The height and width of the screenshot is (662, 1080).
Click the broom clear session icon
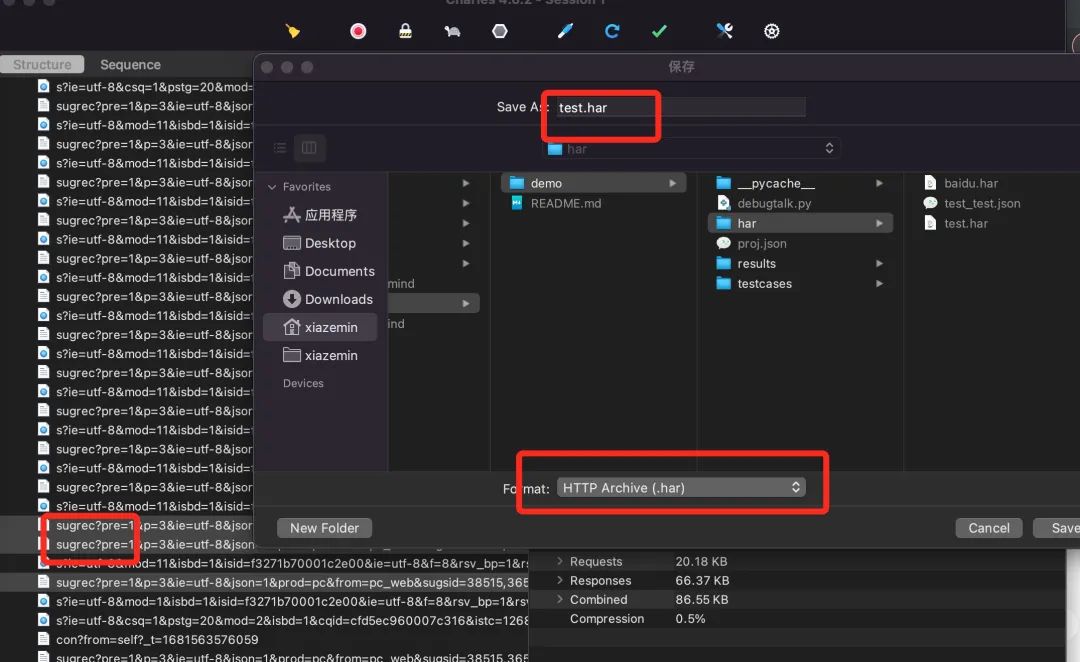293,31
